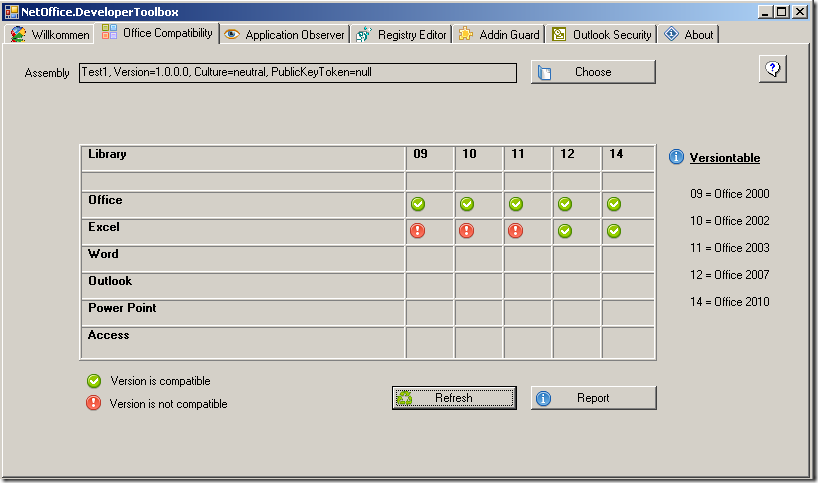The height and width of the screenshot is (483, 818).
Task: Click the Excel 12 compatible green checkmark
Action: (565, 231)
